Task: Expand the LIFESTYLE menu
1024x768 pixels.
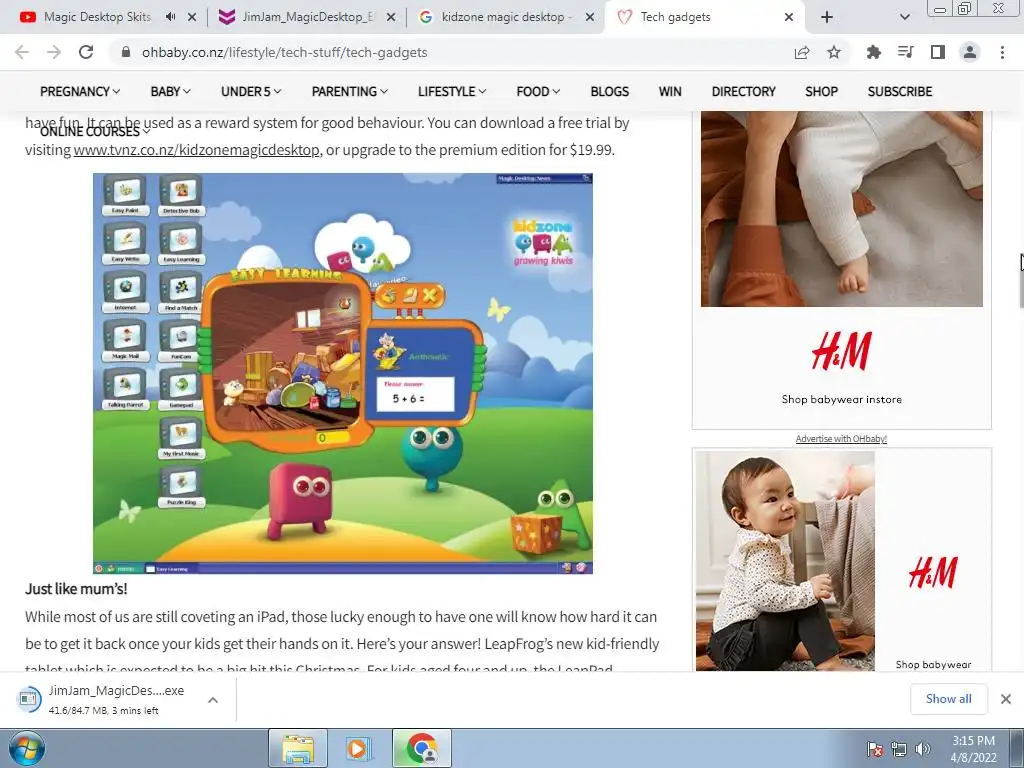Action: pos(452,91)
